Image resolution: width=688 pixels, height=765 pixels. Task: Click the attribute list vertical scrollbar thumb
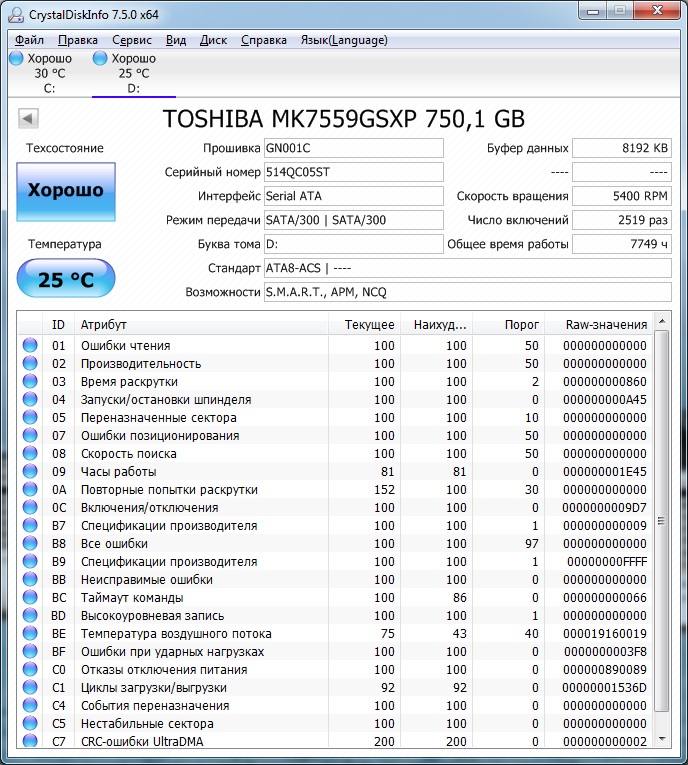click(662, 521)
